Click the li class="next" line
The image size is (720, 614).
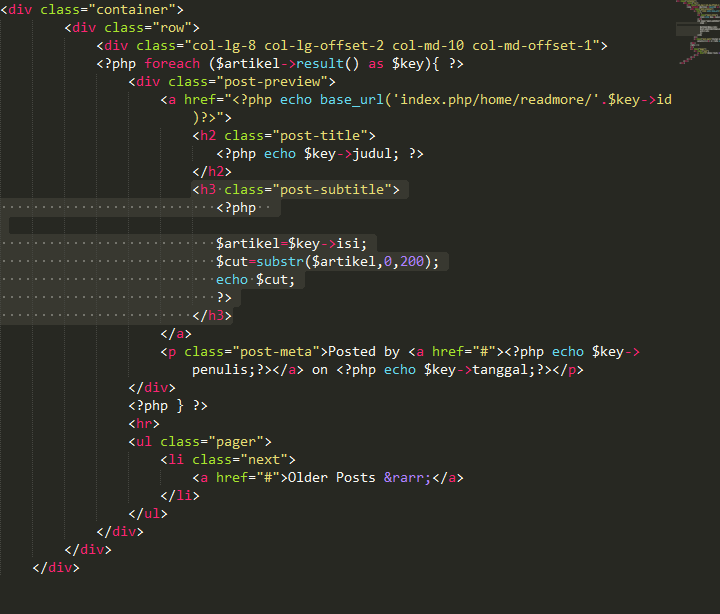pos(228,460)
